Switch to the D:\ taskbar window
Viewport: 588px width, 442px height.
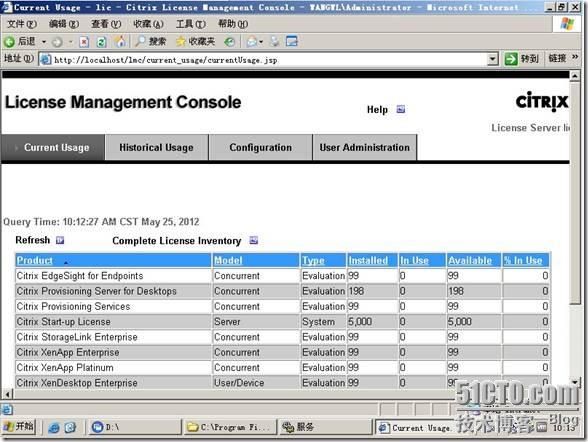pos(135,427)
